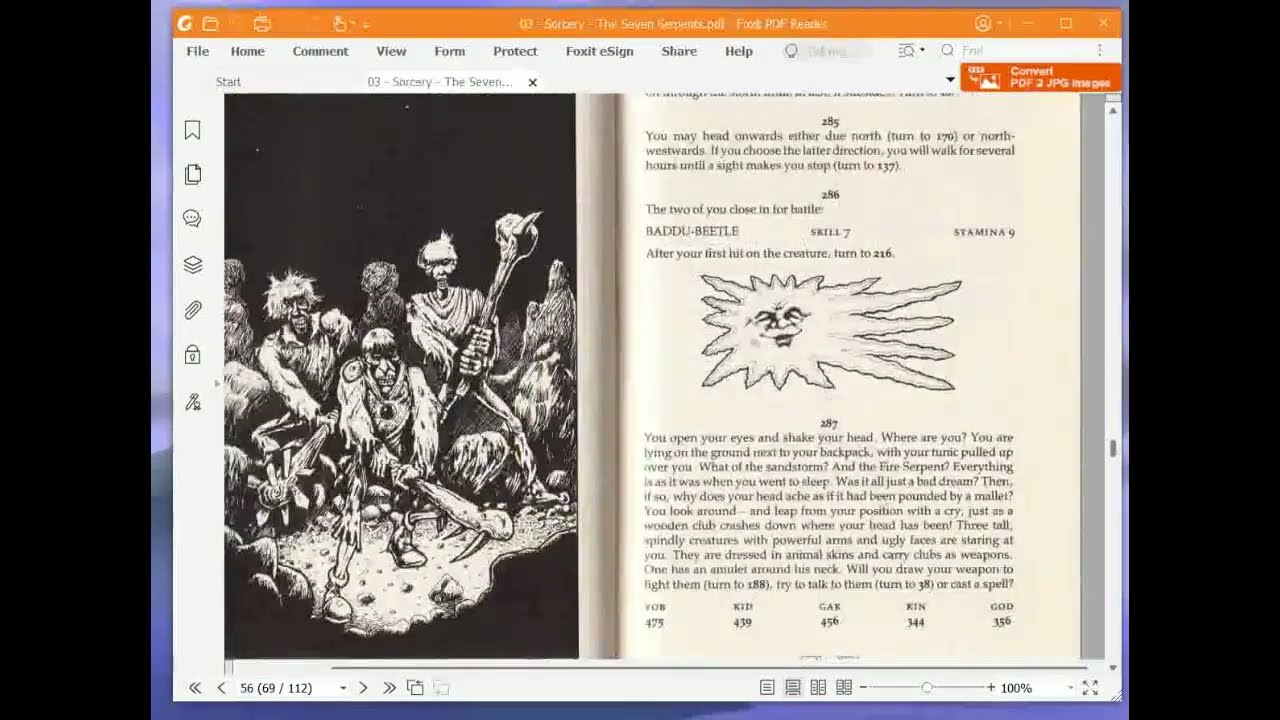This screenshot has width=1280, height=720.
Task: Open the 100% zoom level dropdown
Action: (1070, 688)
